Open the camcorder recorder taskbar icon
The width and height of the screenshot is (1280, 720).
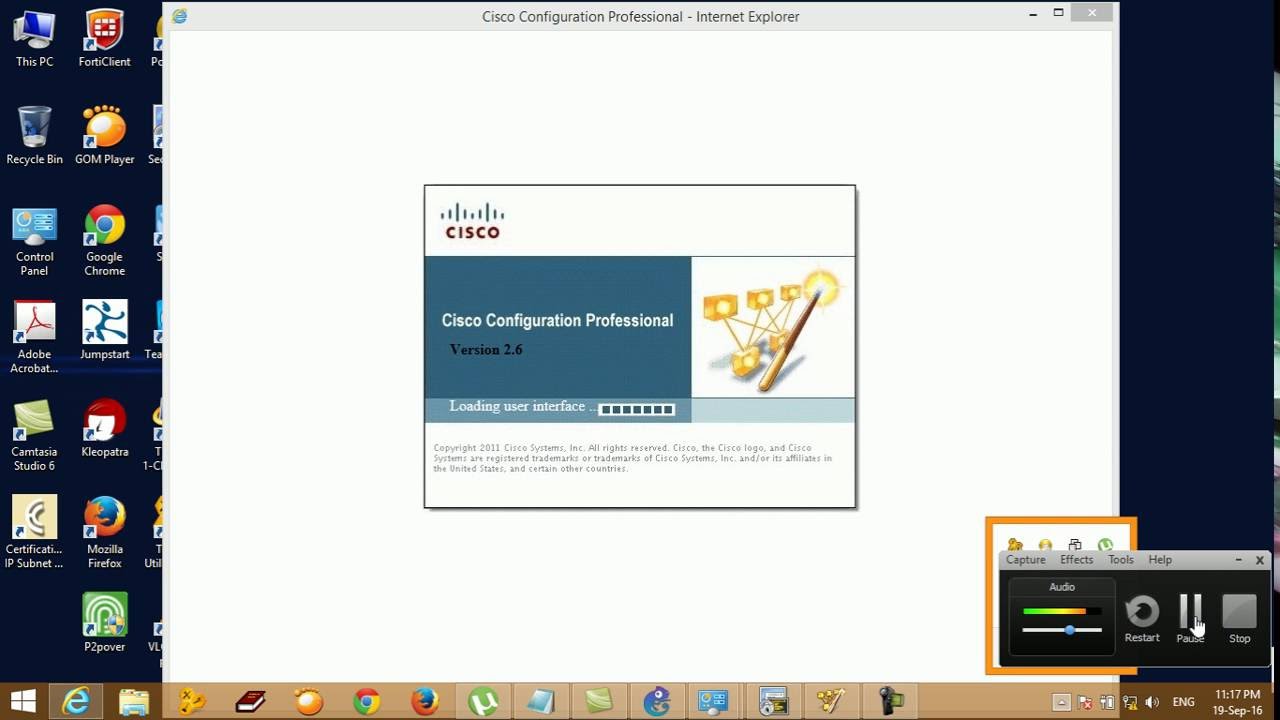(890, 701)
